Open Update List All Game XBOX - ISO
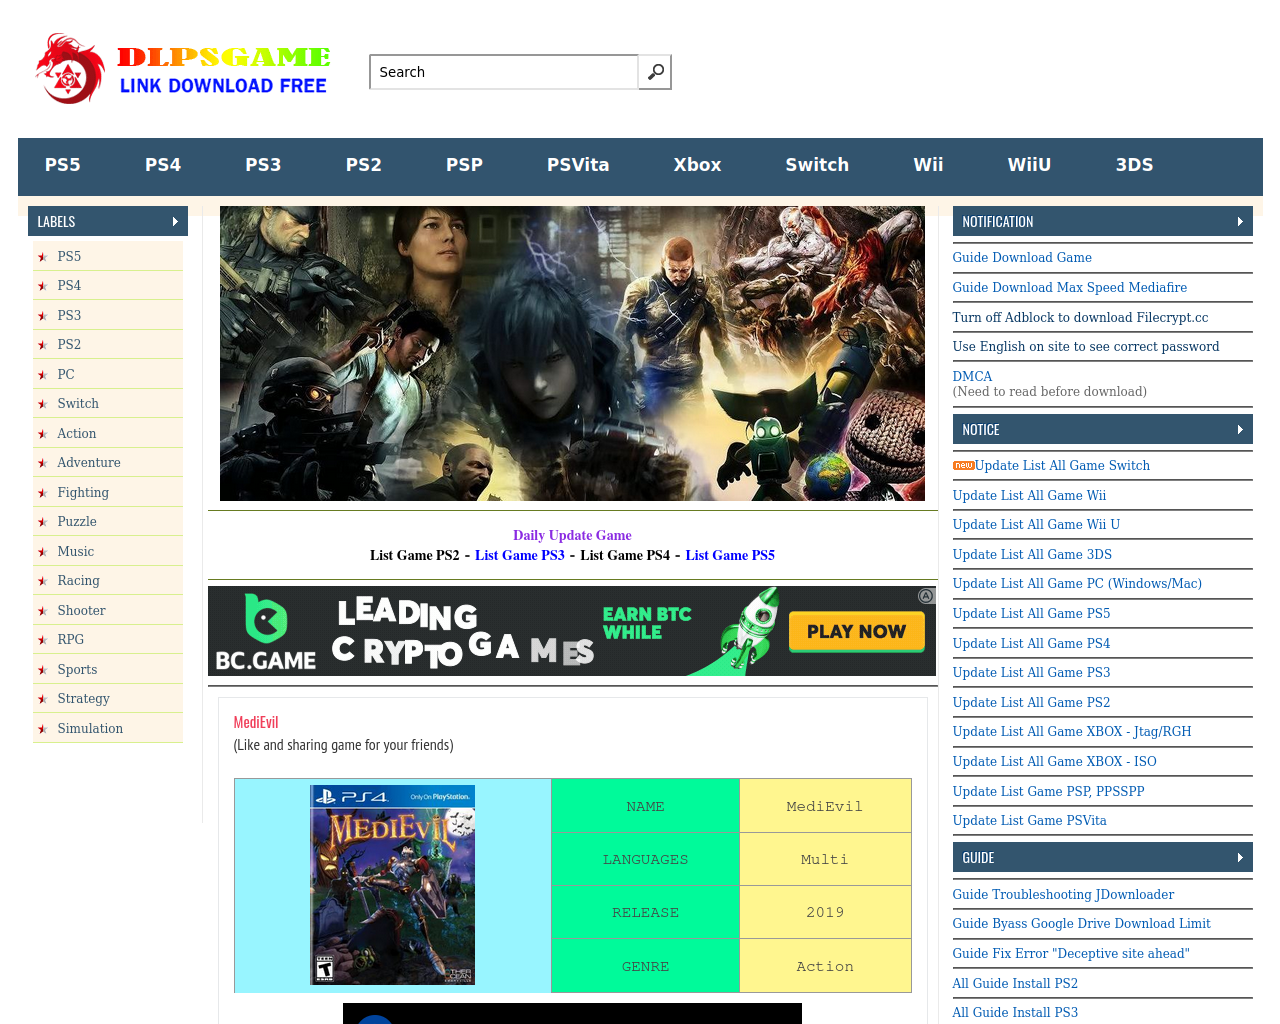This screenshot has height=1024, width=1280. [1054, 762]
